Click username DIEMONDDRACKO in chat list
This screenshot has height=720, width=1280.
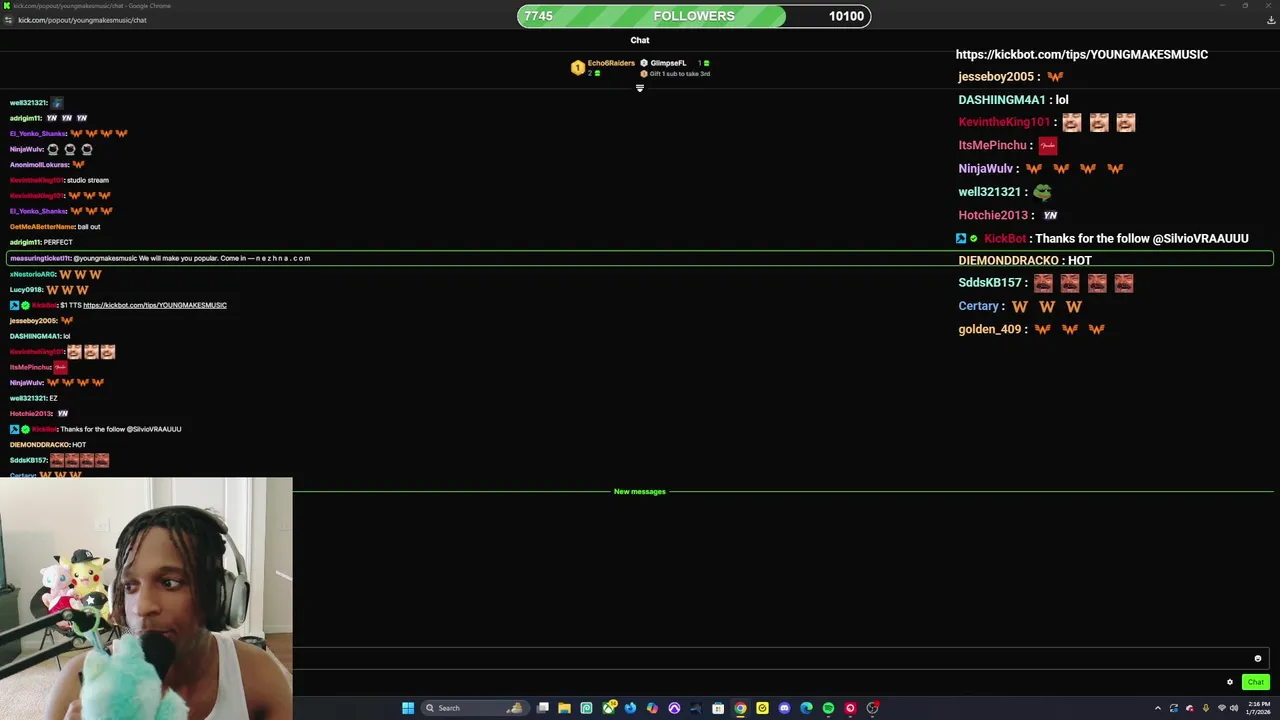39,445
